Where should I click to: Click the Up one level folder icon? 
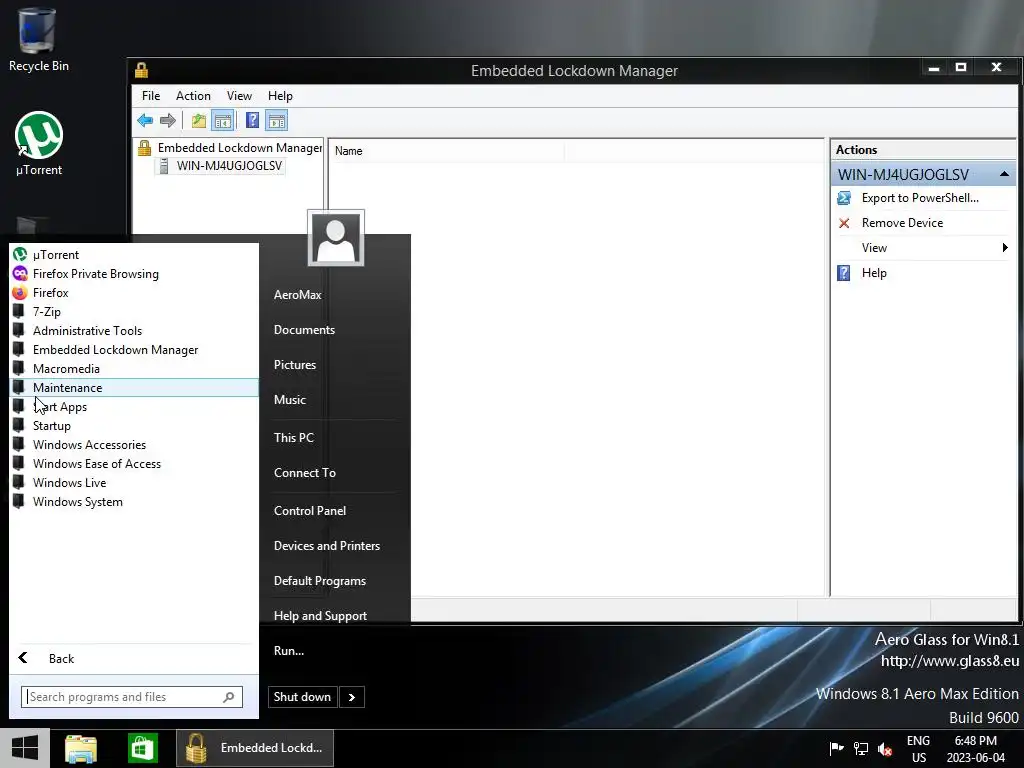point(199,120)
